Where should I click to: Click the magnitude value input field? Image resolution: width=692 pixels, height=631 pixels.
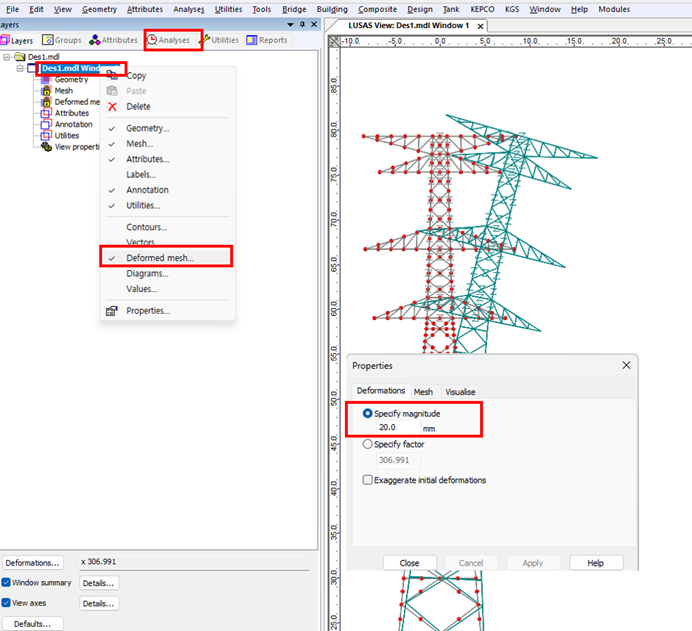click(397, 428)
